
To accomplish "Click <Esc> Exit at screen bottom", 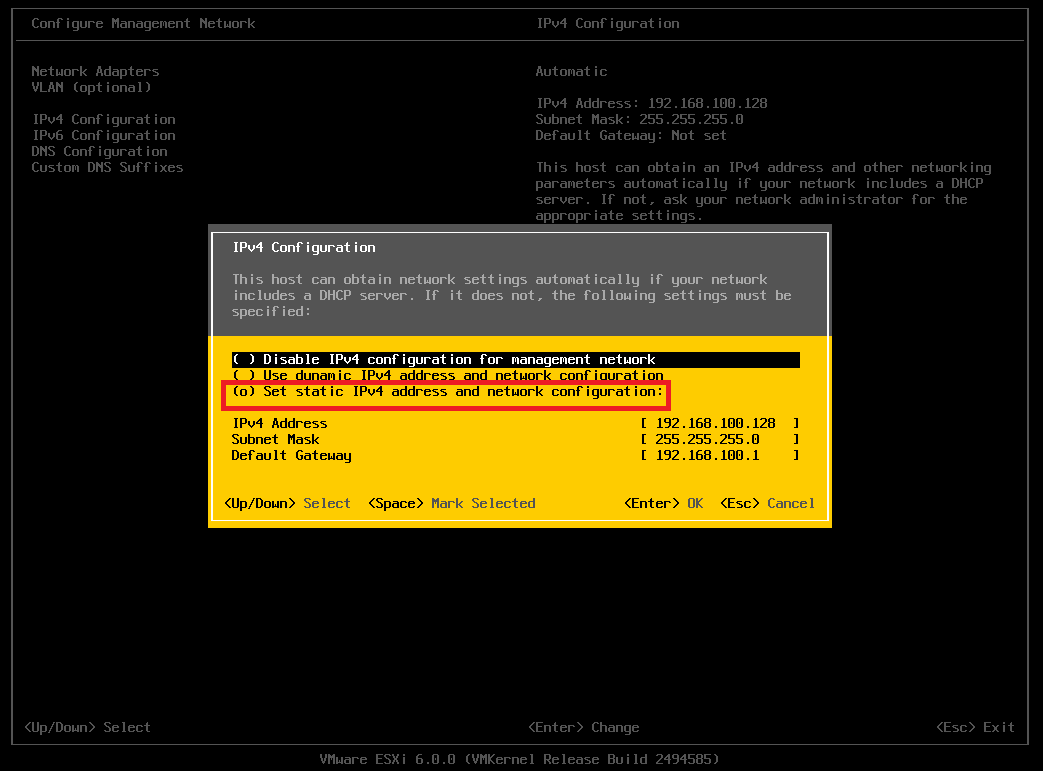I will point(975,727).
